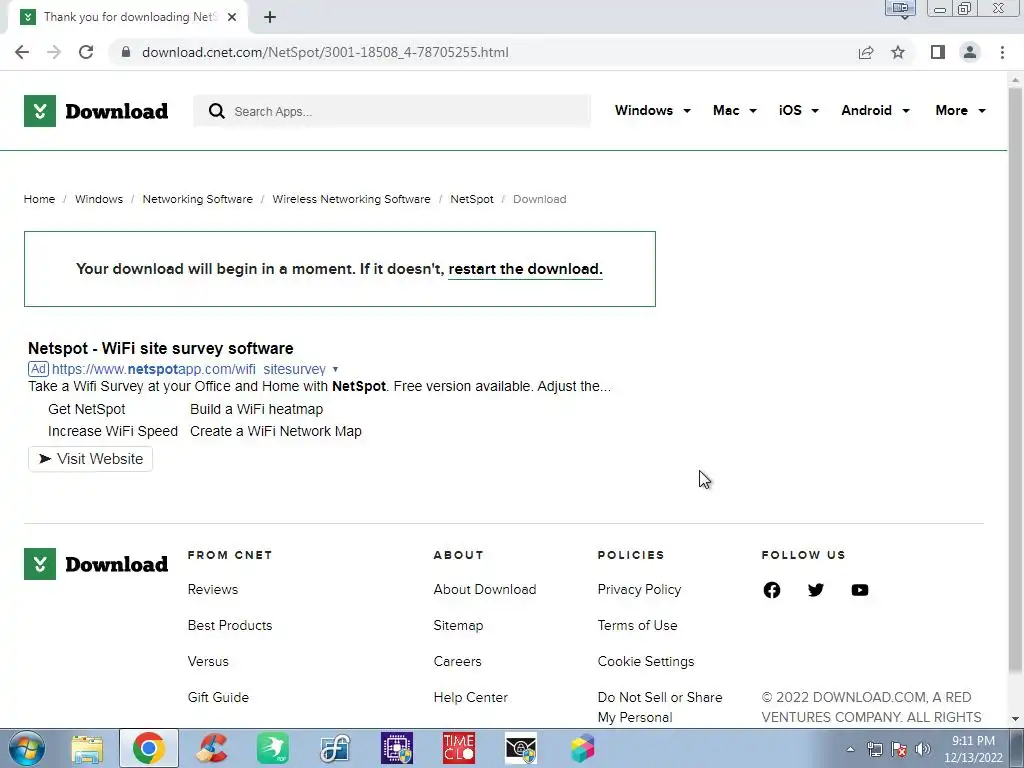Screen dimensions: 1024x768
Task: Open Reviews footer link
Action: pyautogui.click(x=213, y=590)
